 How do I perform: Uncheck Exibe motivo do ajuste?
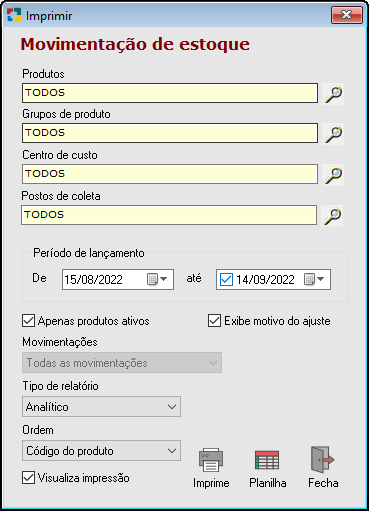214,321
